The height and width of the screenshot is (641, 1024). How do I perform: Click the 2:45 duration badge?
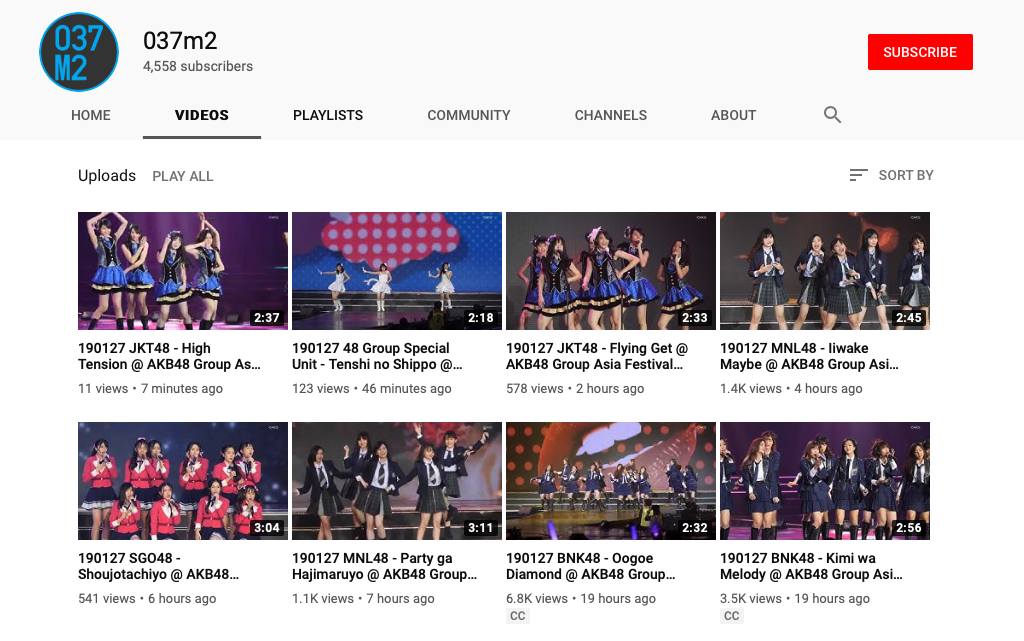pyautogui.click(x=909, y=318)
